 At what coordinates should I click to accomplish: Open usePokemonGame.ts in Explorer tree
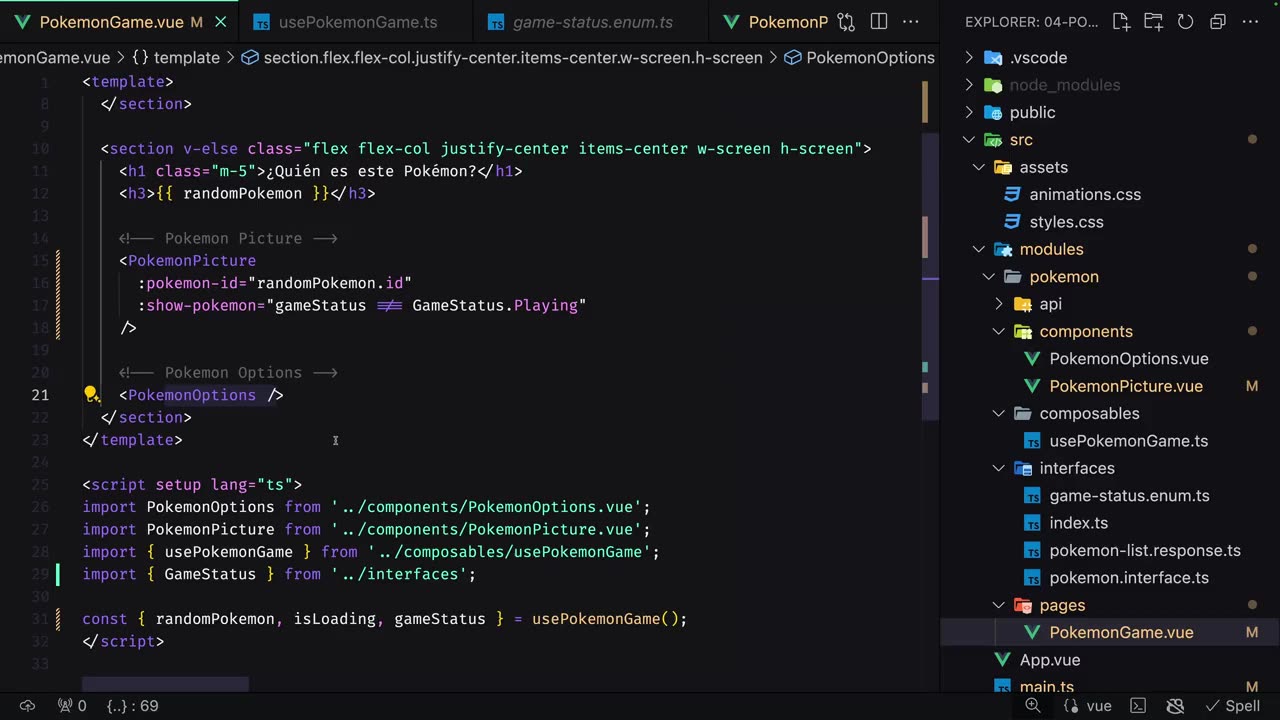click(x=1129, y=441)
